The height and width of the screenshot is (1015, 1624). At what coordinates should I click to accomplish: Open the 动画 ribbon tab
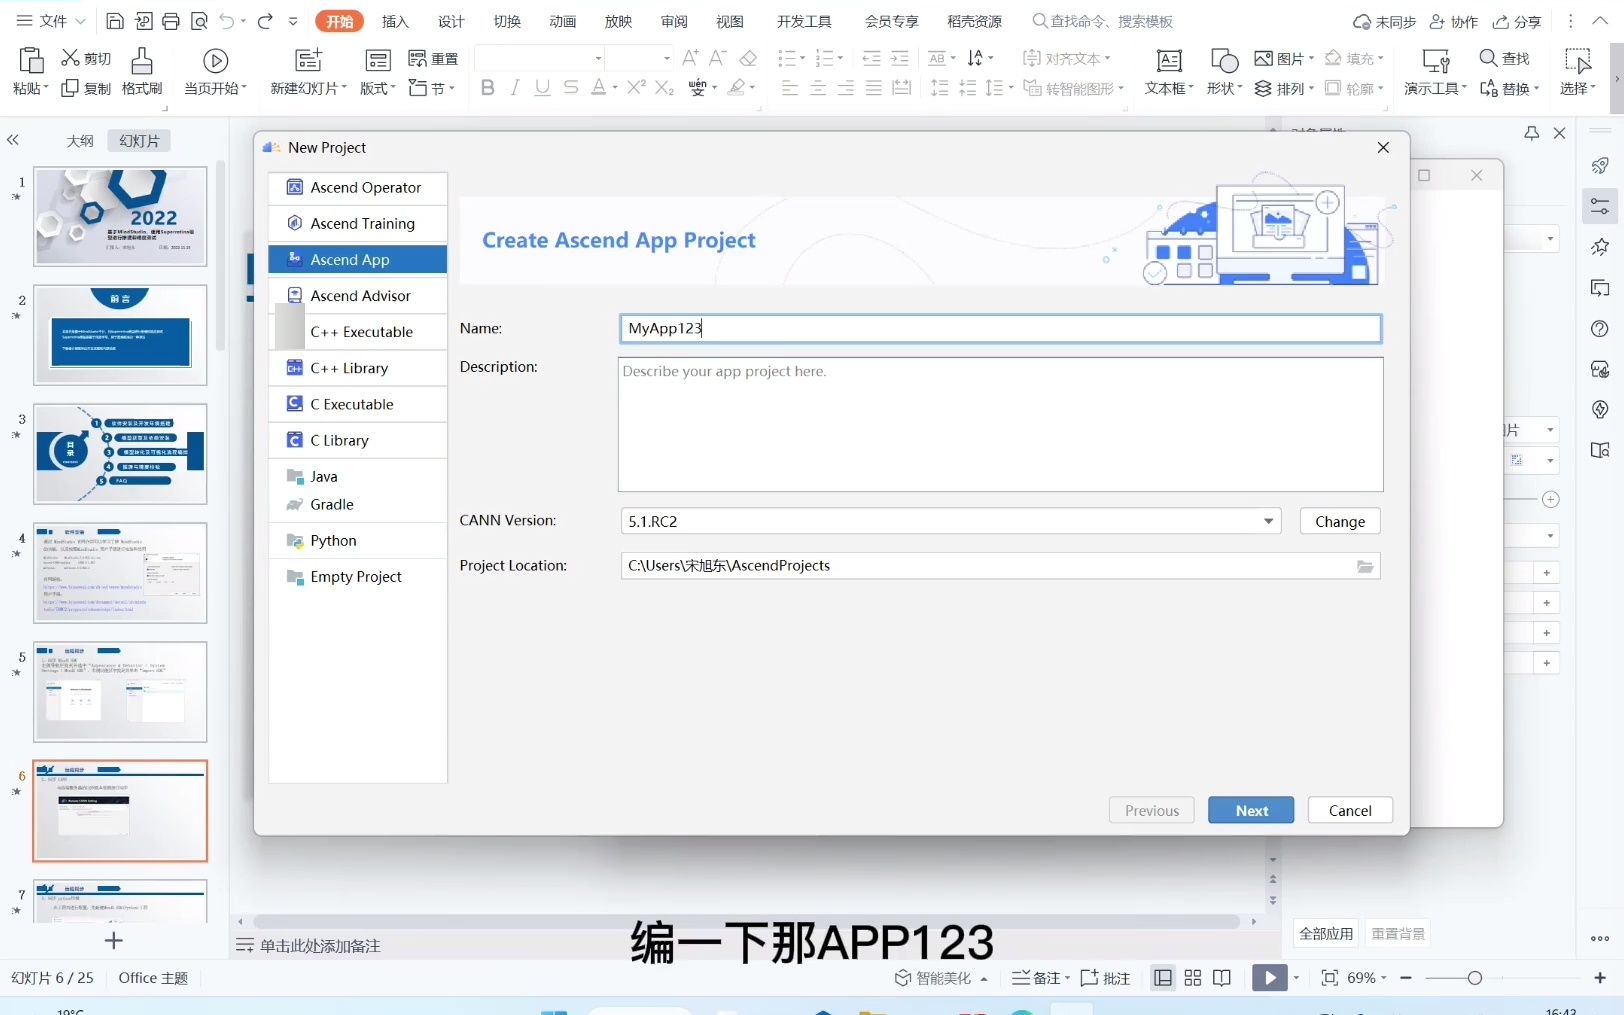[x=563, y=21]
